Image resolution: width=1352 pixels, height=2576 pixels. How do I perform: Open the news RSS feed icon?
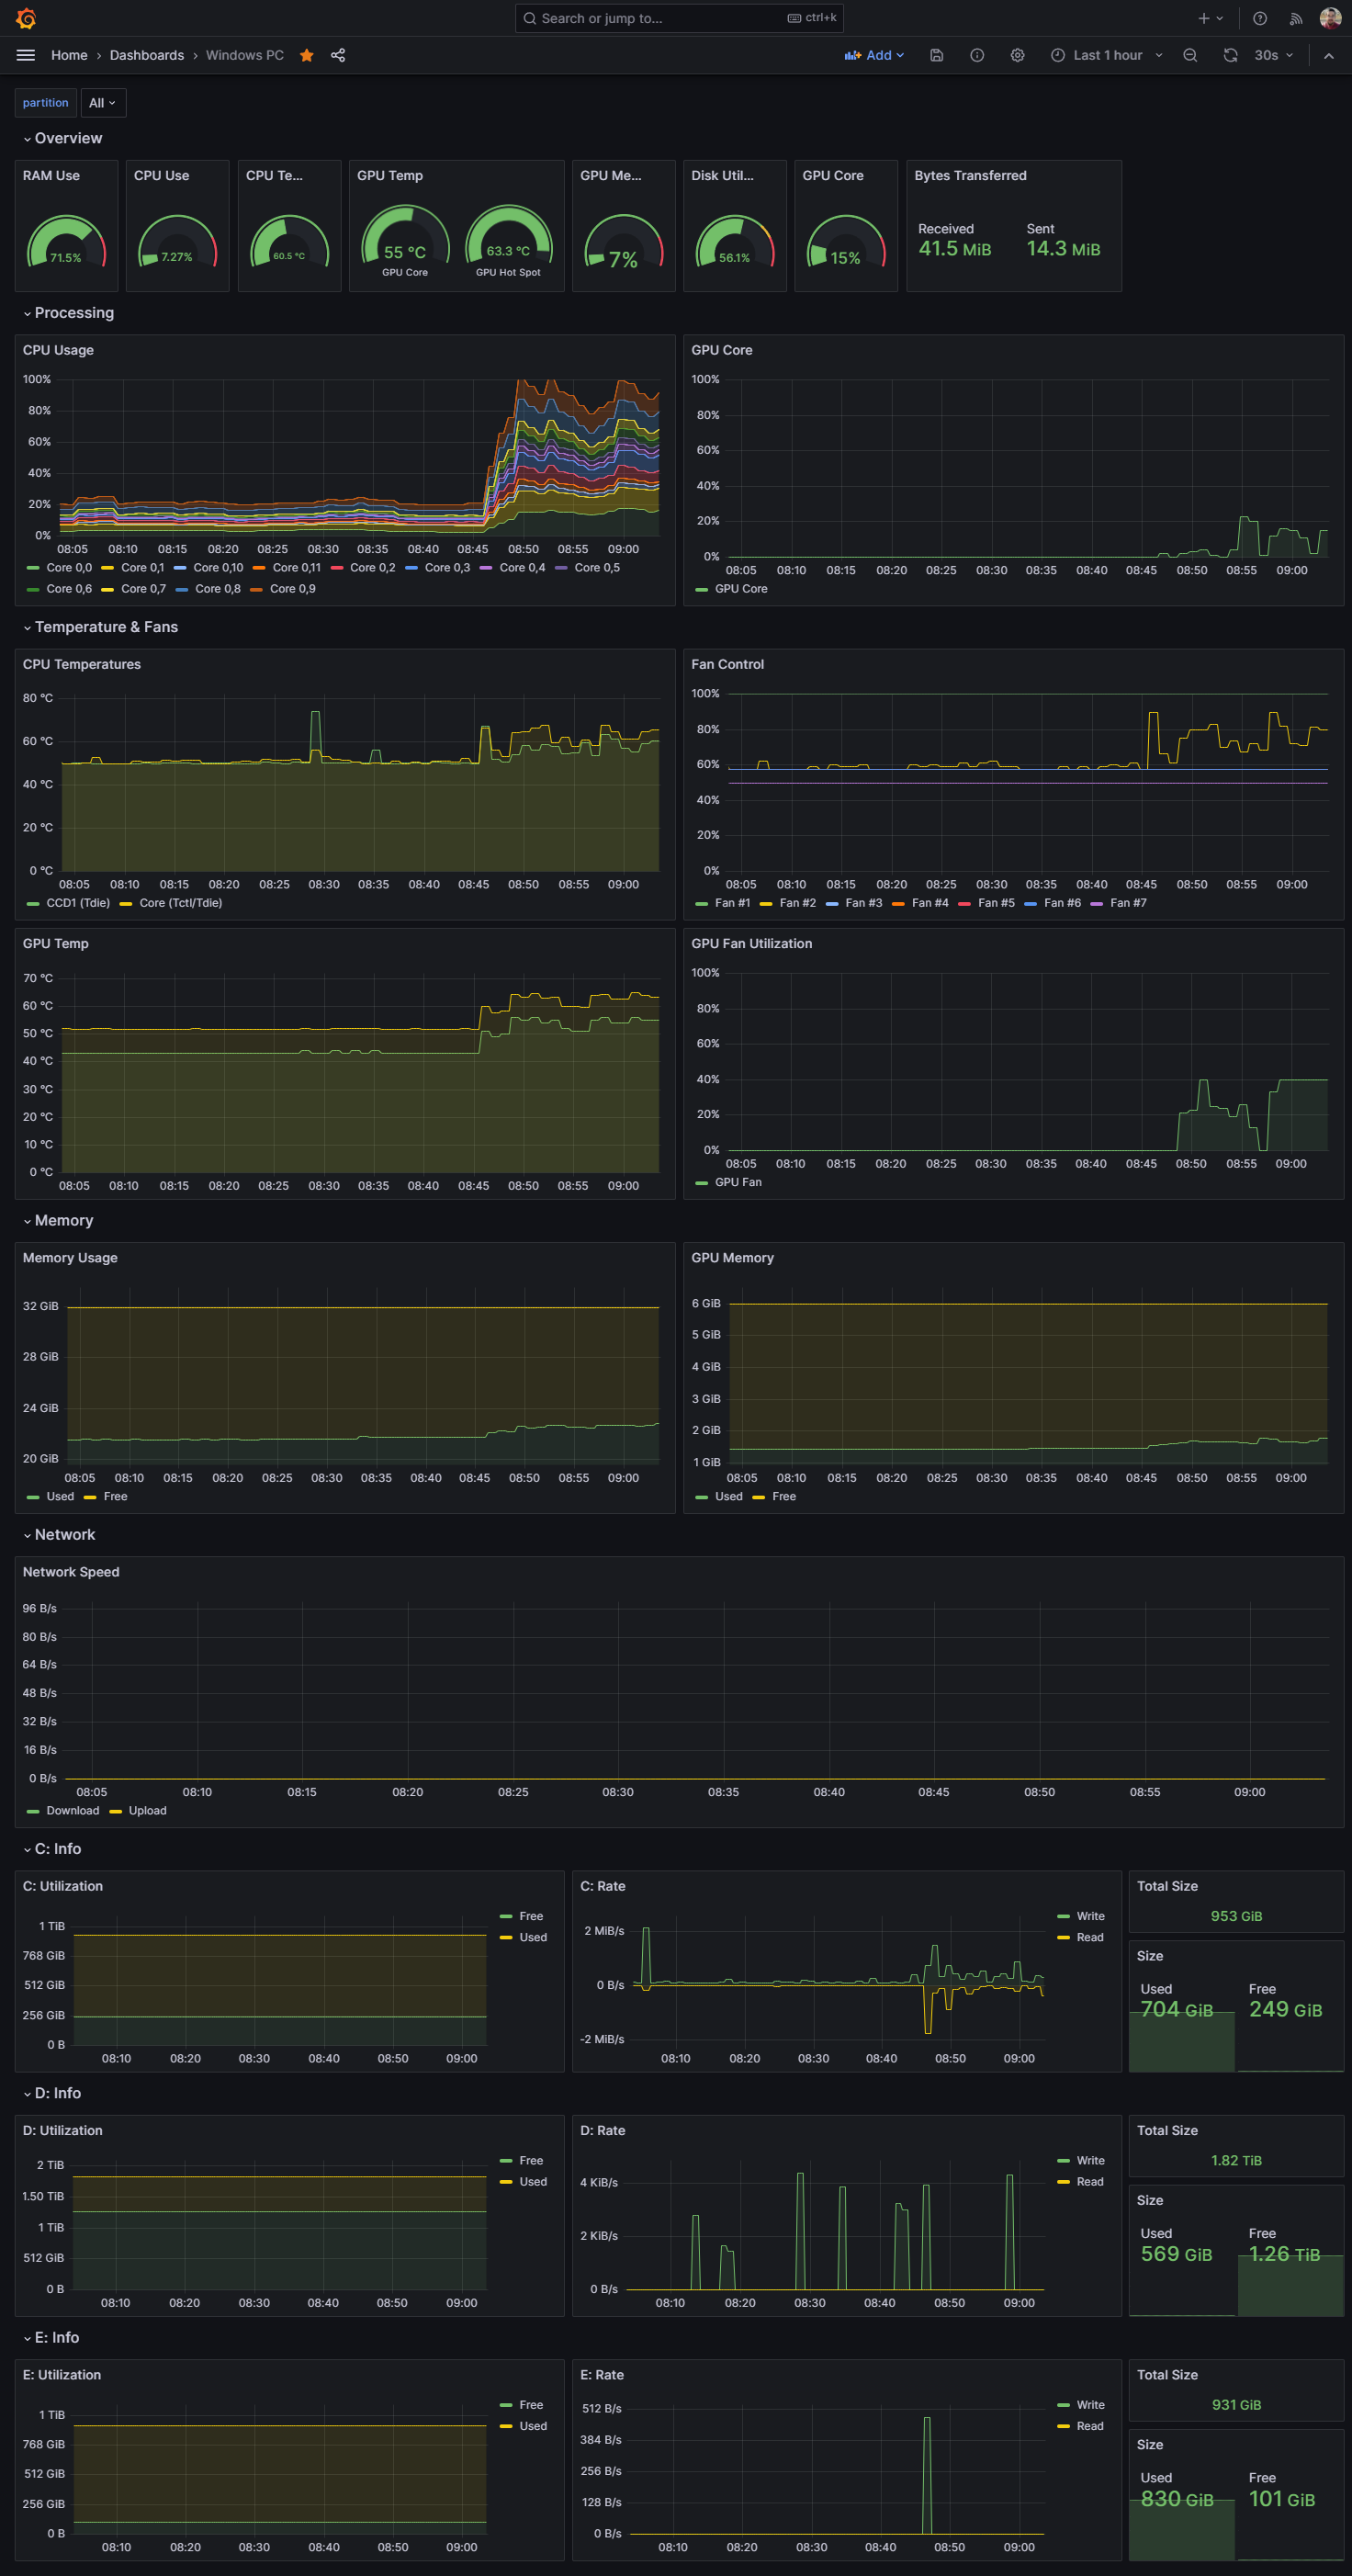1295,18
